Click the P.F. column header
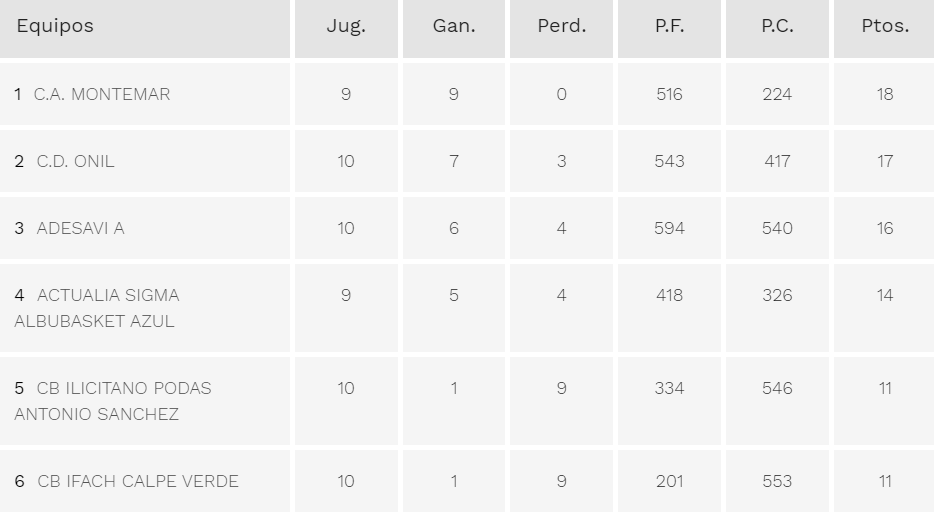 click(x=670, y=26)
